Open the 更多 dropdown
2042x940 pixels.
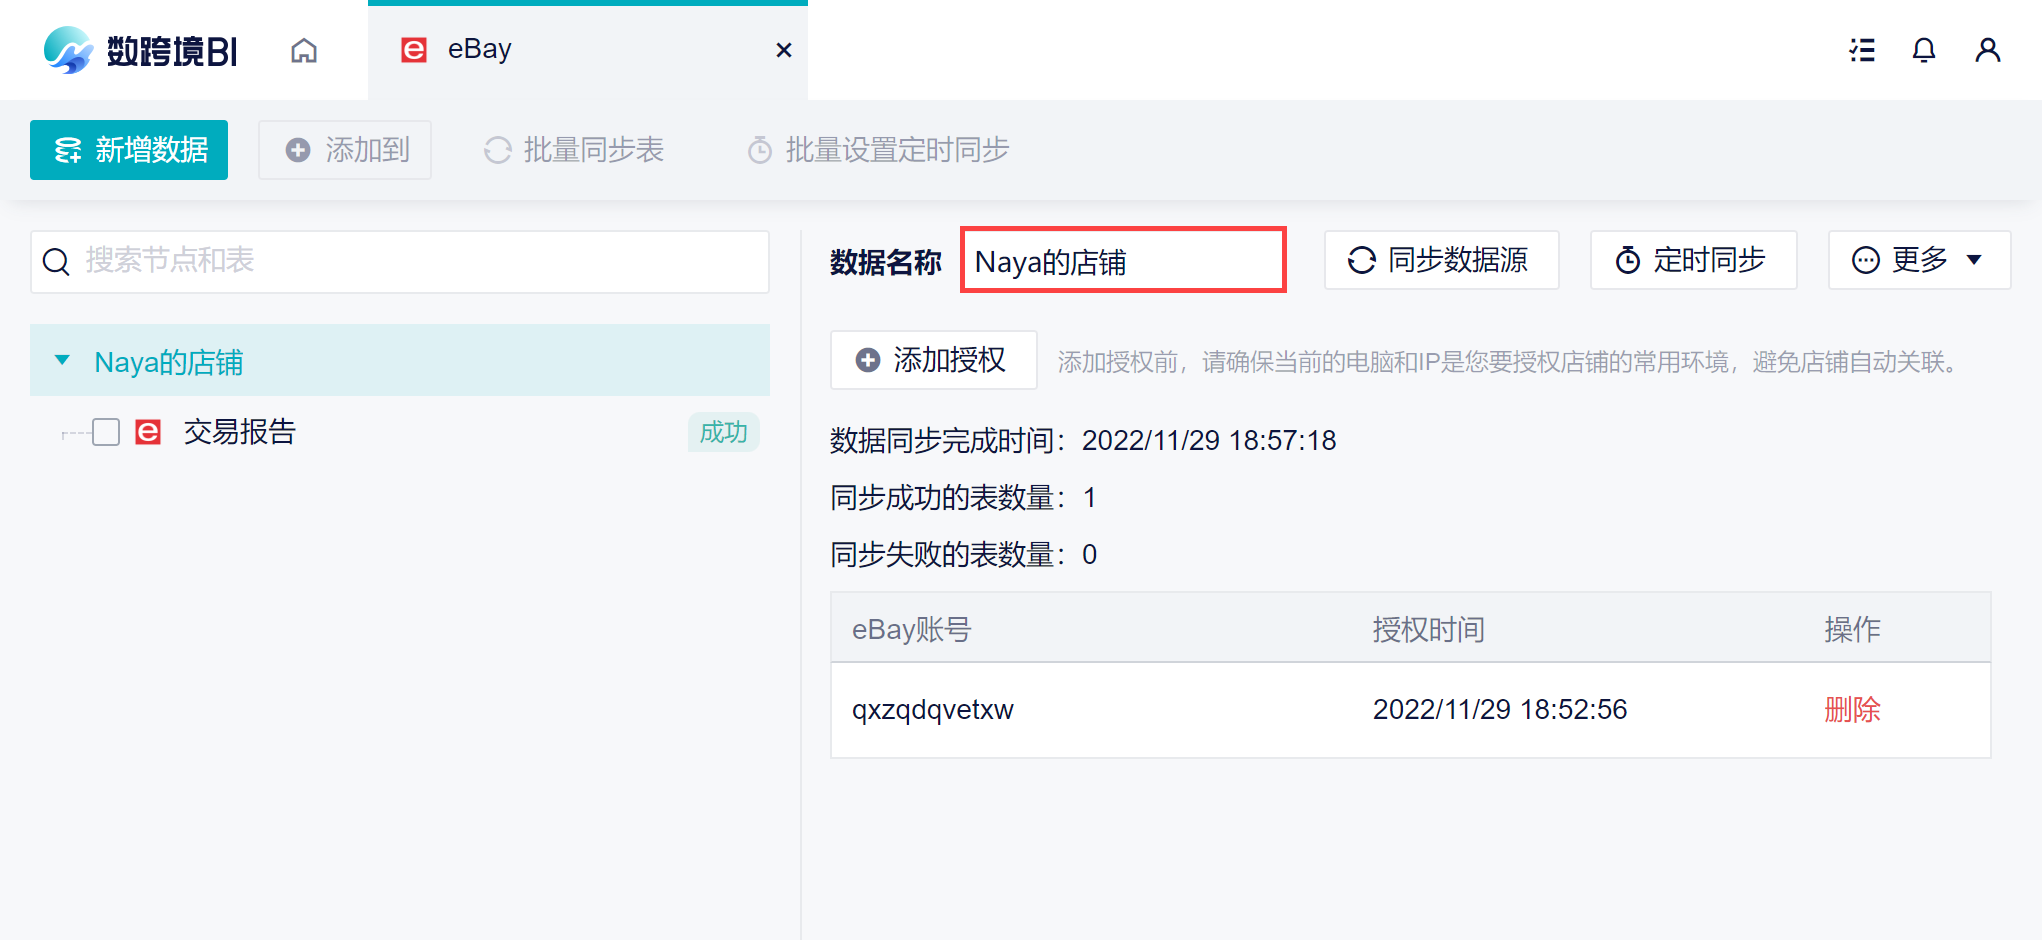click(1920, 260)
